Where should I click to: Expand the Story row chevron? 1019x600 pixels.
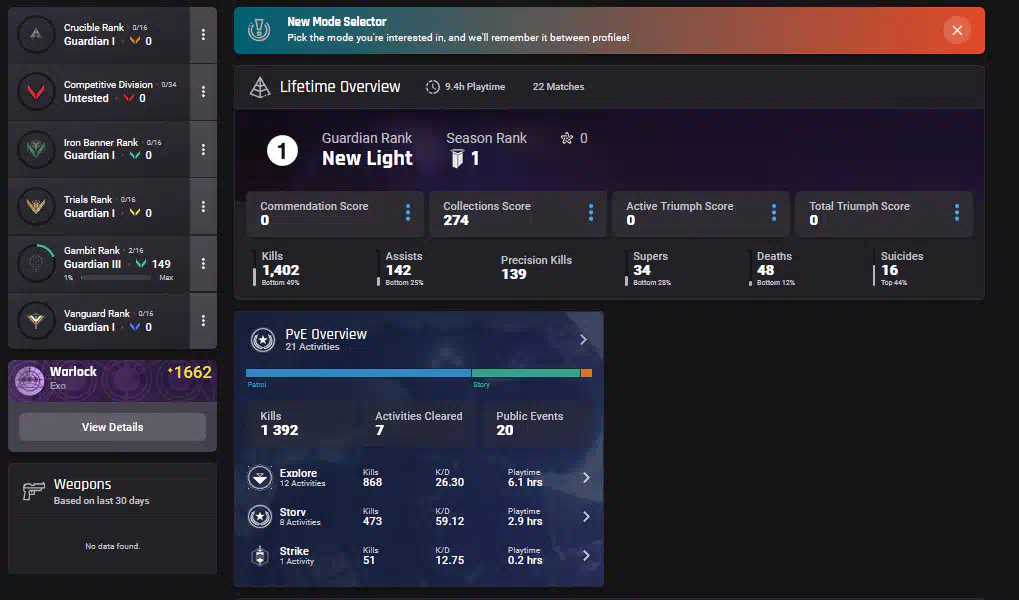586,516
